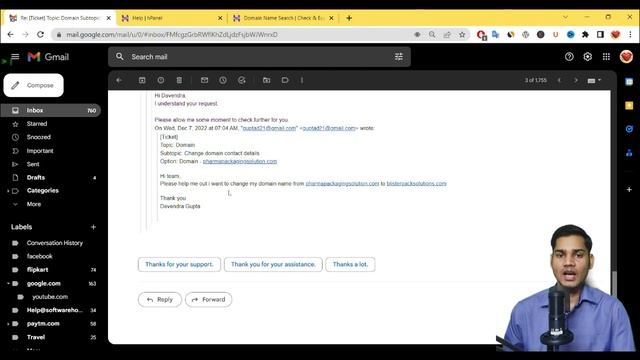Send smart reply Thanks a lot
Viewport: 640px width, 360px height.
click(x=350, y=264)
